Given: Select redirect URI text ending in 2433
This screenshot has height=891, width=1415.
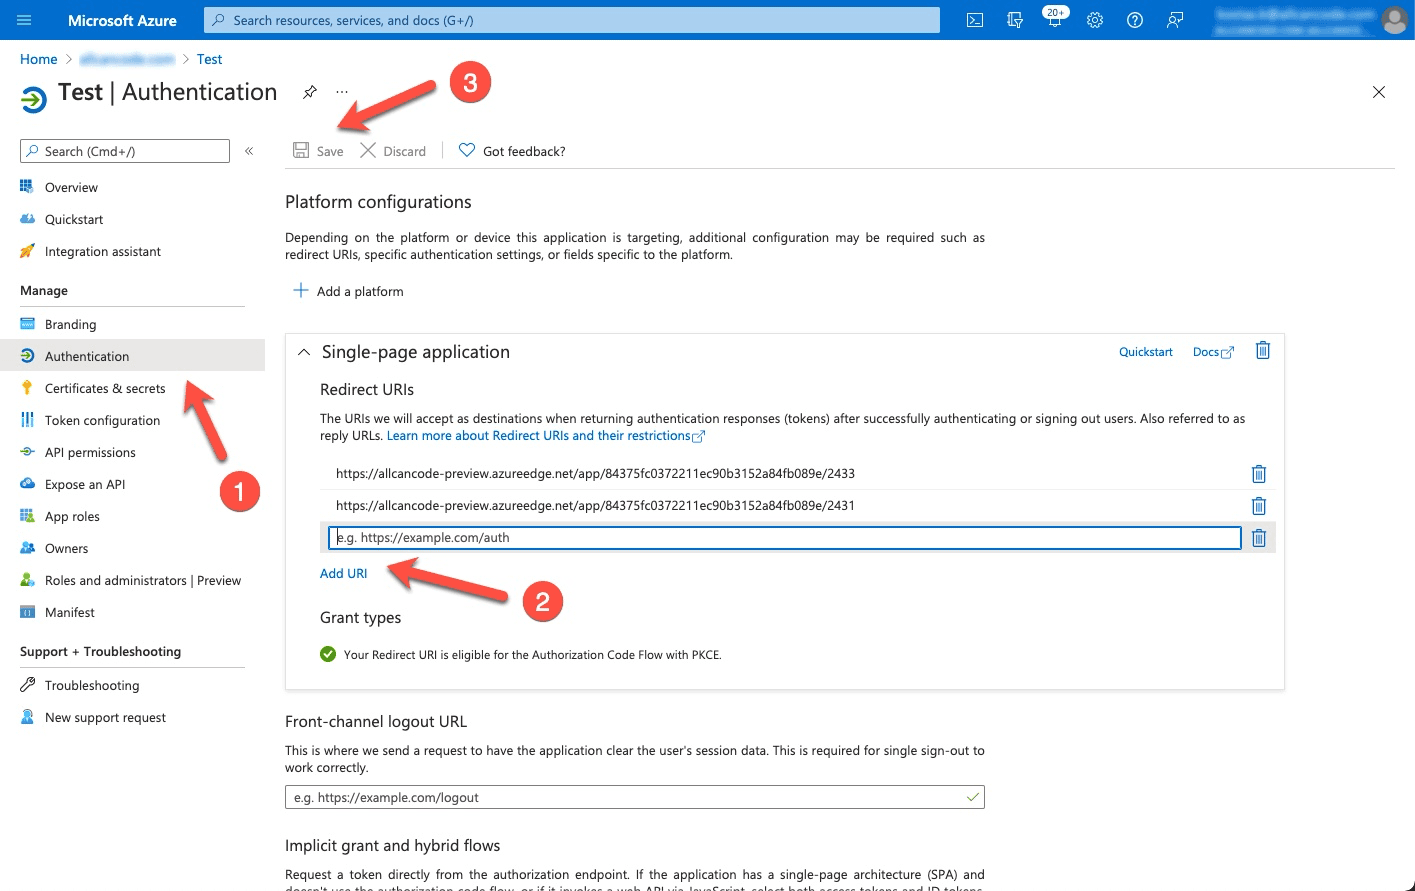Looking at the screenshot, I should pos(595,474).
